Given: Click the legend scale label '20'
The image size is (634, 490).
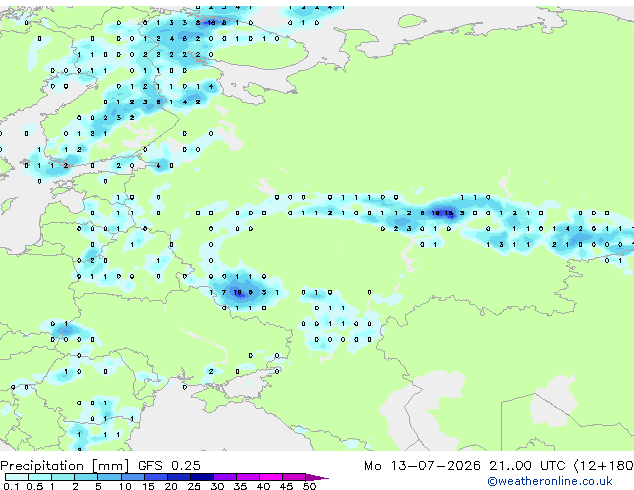Looking at the screenshot, I should click(x=171, y=486).
